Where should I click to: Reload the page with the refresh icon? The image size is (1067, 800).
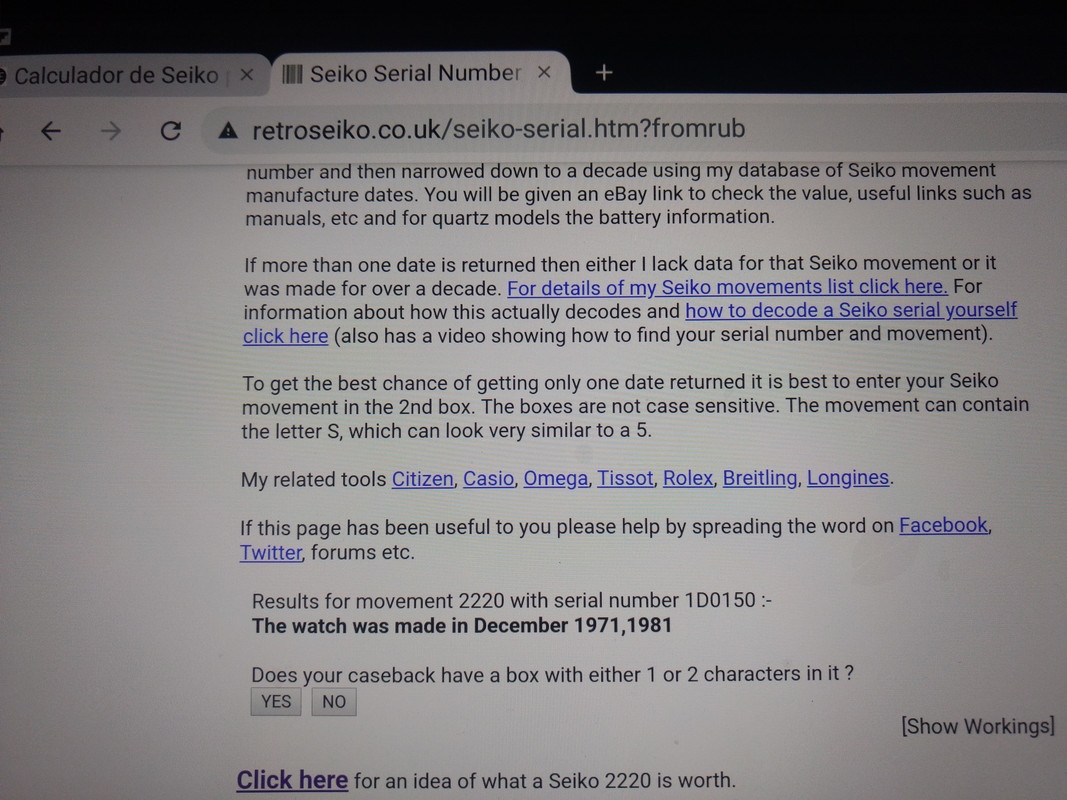171,130
